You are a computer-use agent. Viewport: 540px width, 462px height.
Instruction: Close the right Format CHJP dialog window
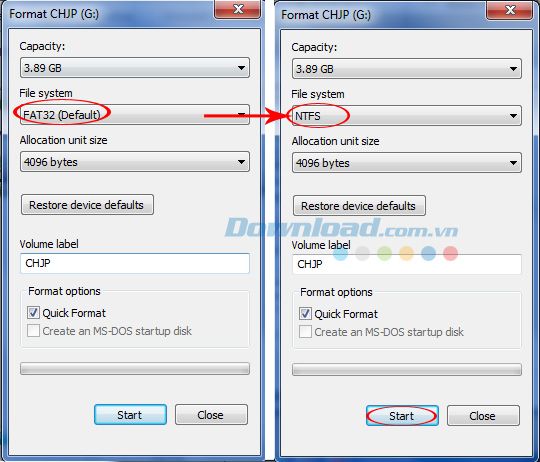click(x=510, y=10)
